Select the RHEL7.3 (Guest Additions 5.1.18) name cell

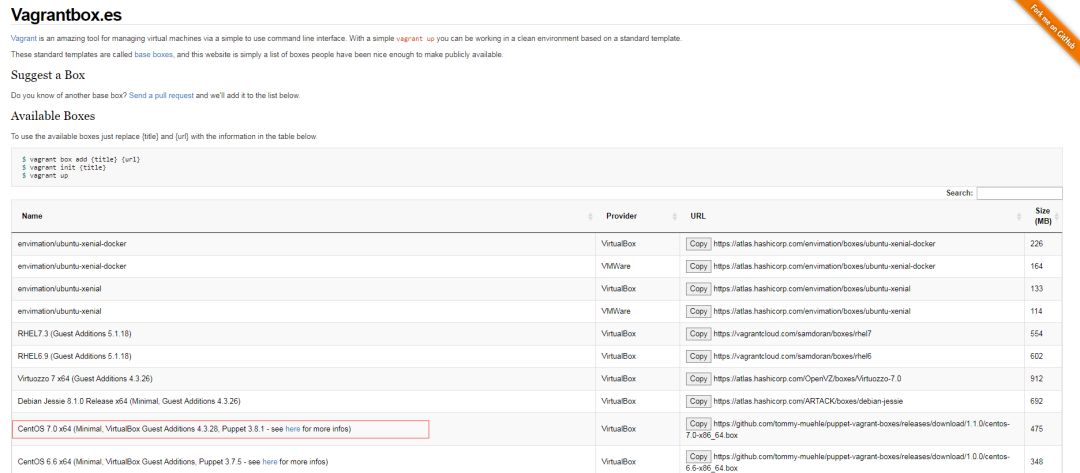pos(303,334)
